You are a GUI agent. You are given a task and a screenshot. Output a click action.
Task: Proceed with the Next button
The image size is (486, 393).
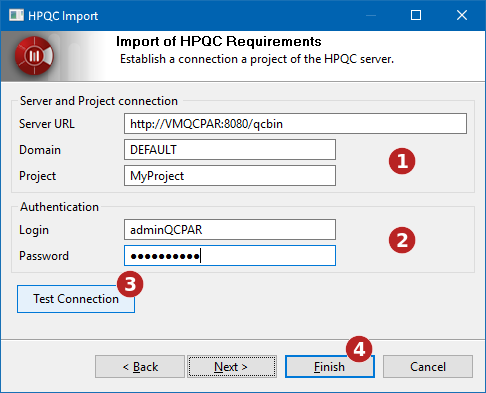coord(232,367)
